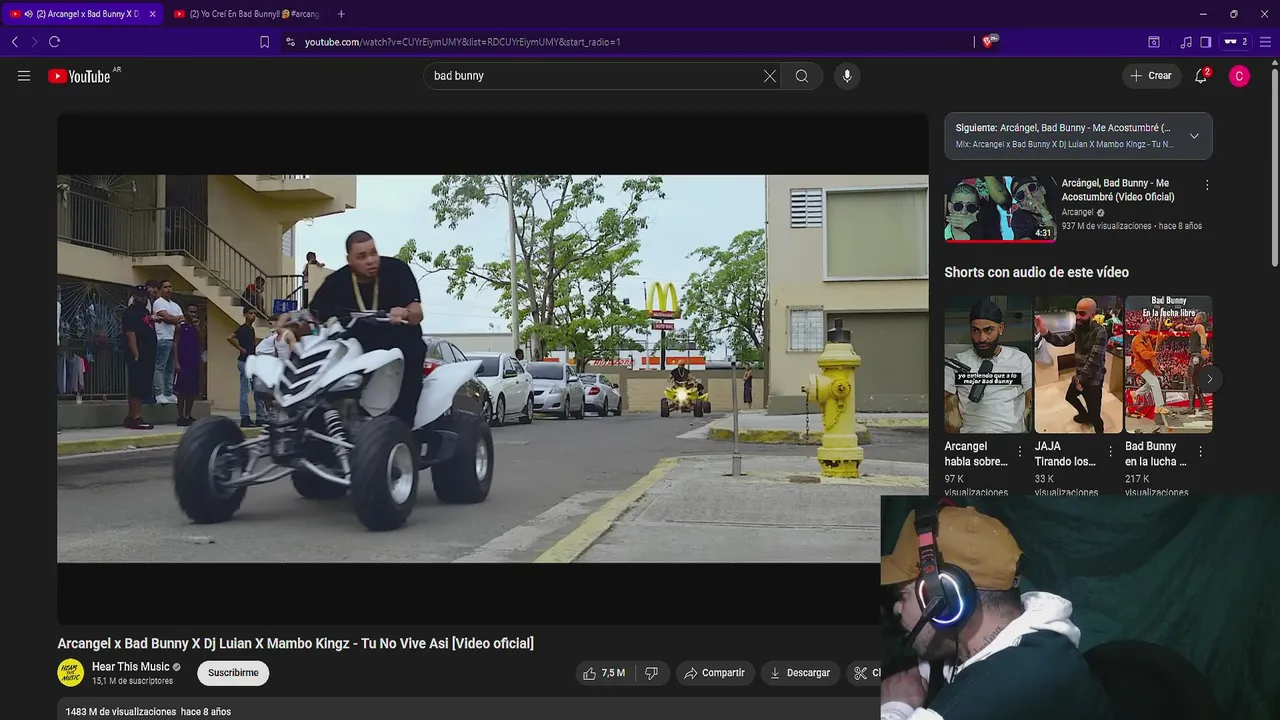Click the 15,1 M de suscriptores text
The image size is (1280, 720).
point(132,681)
